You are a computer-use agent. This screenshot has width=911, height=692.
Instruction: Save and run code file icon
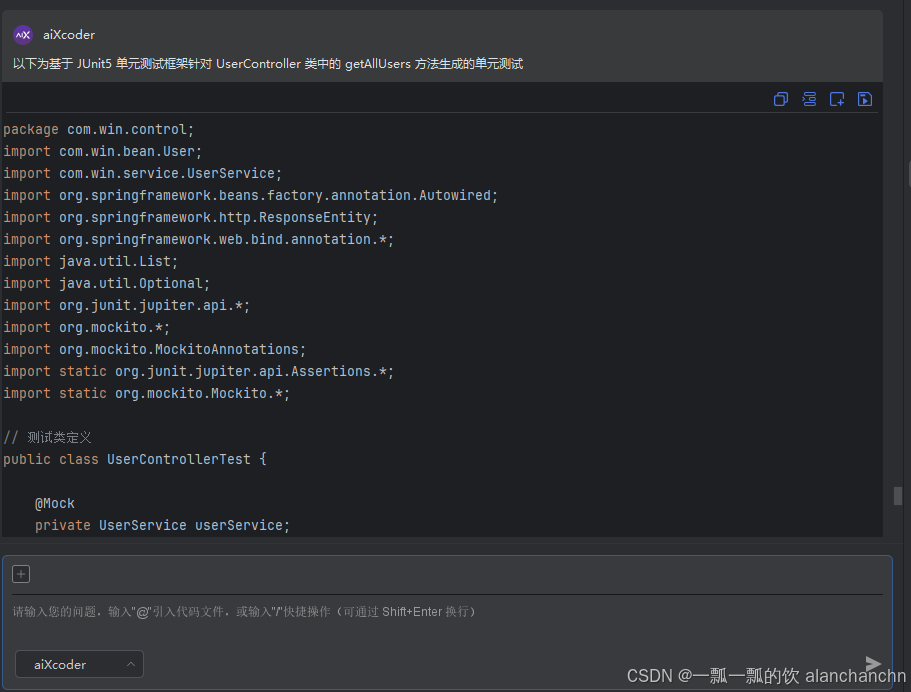click(x=865, y=99)
